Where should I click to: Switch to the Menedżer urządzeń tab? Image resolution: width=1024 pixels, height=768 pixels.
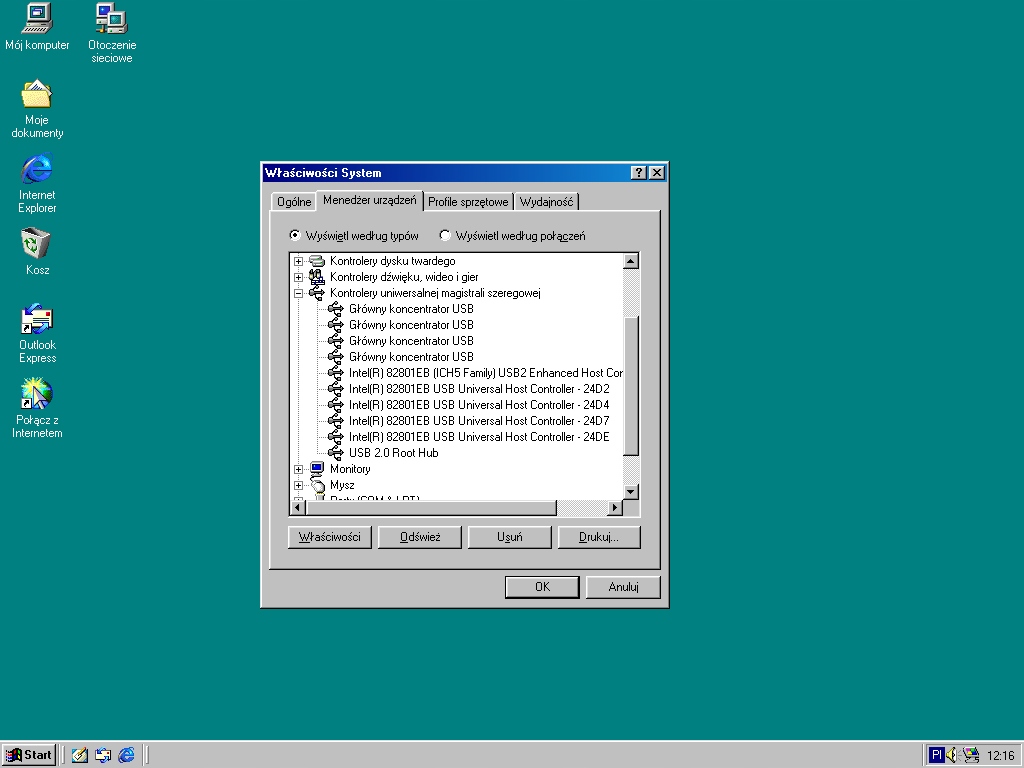coord(370,200)
